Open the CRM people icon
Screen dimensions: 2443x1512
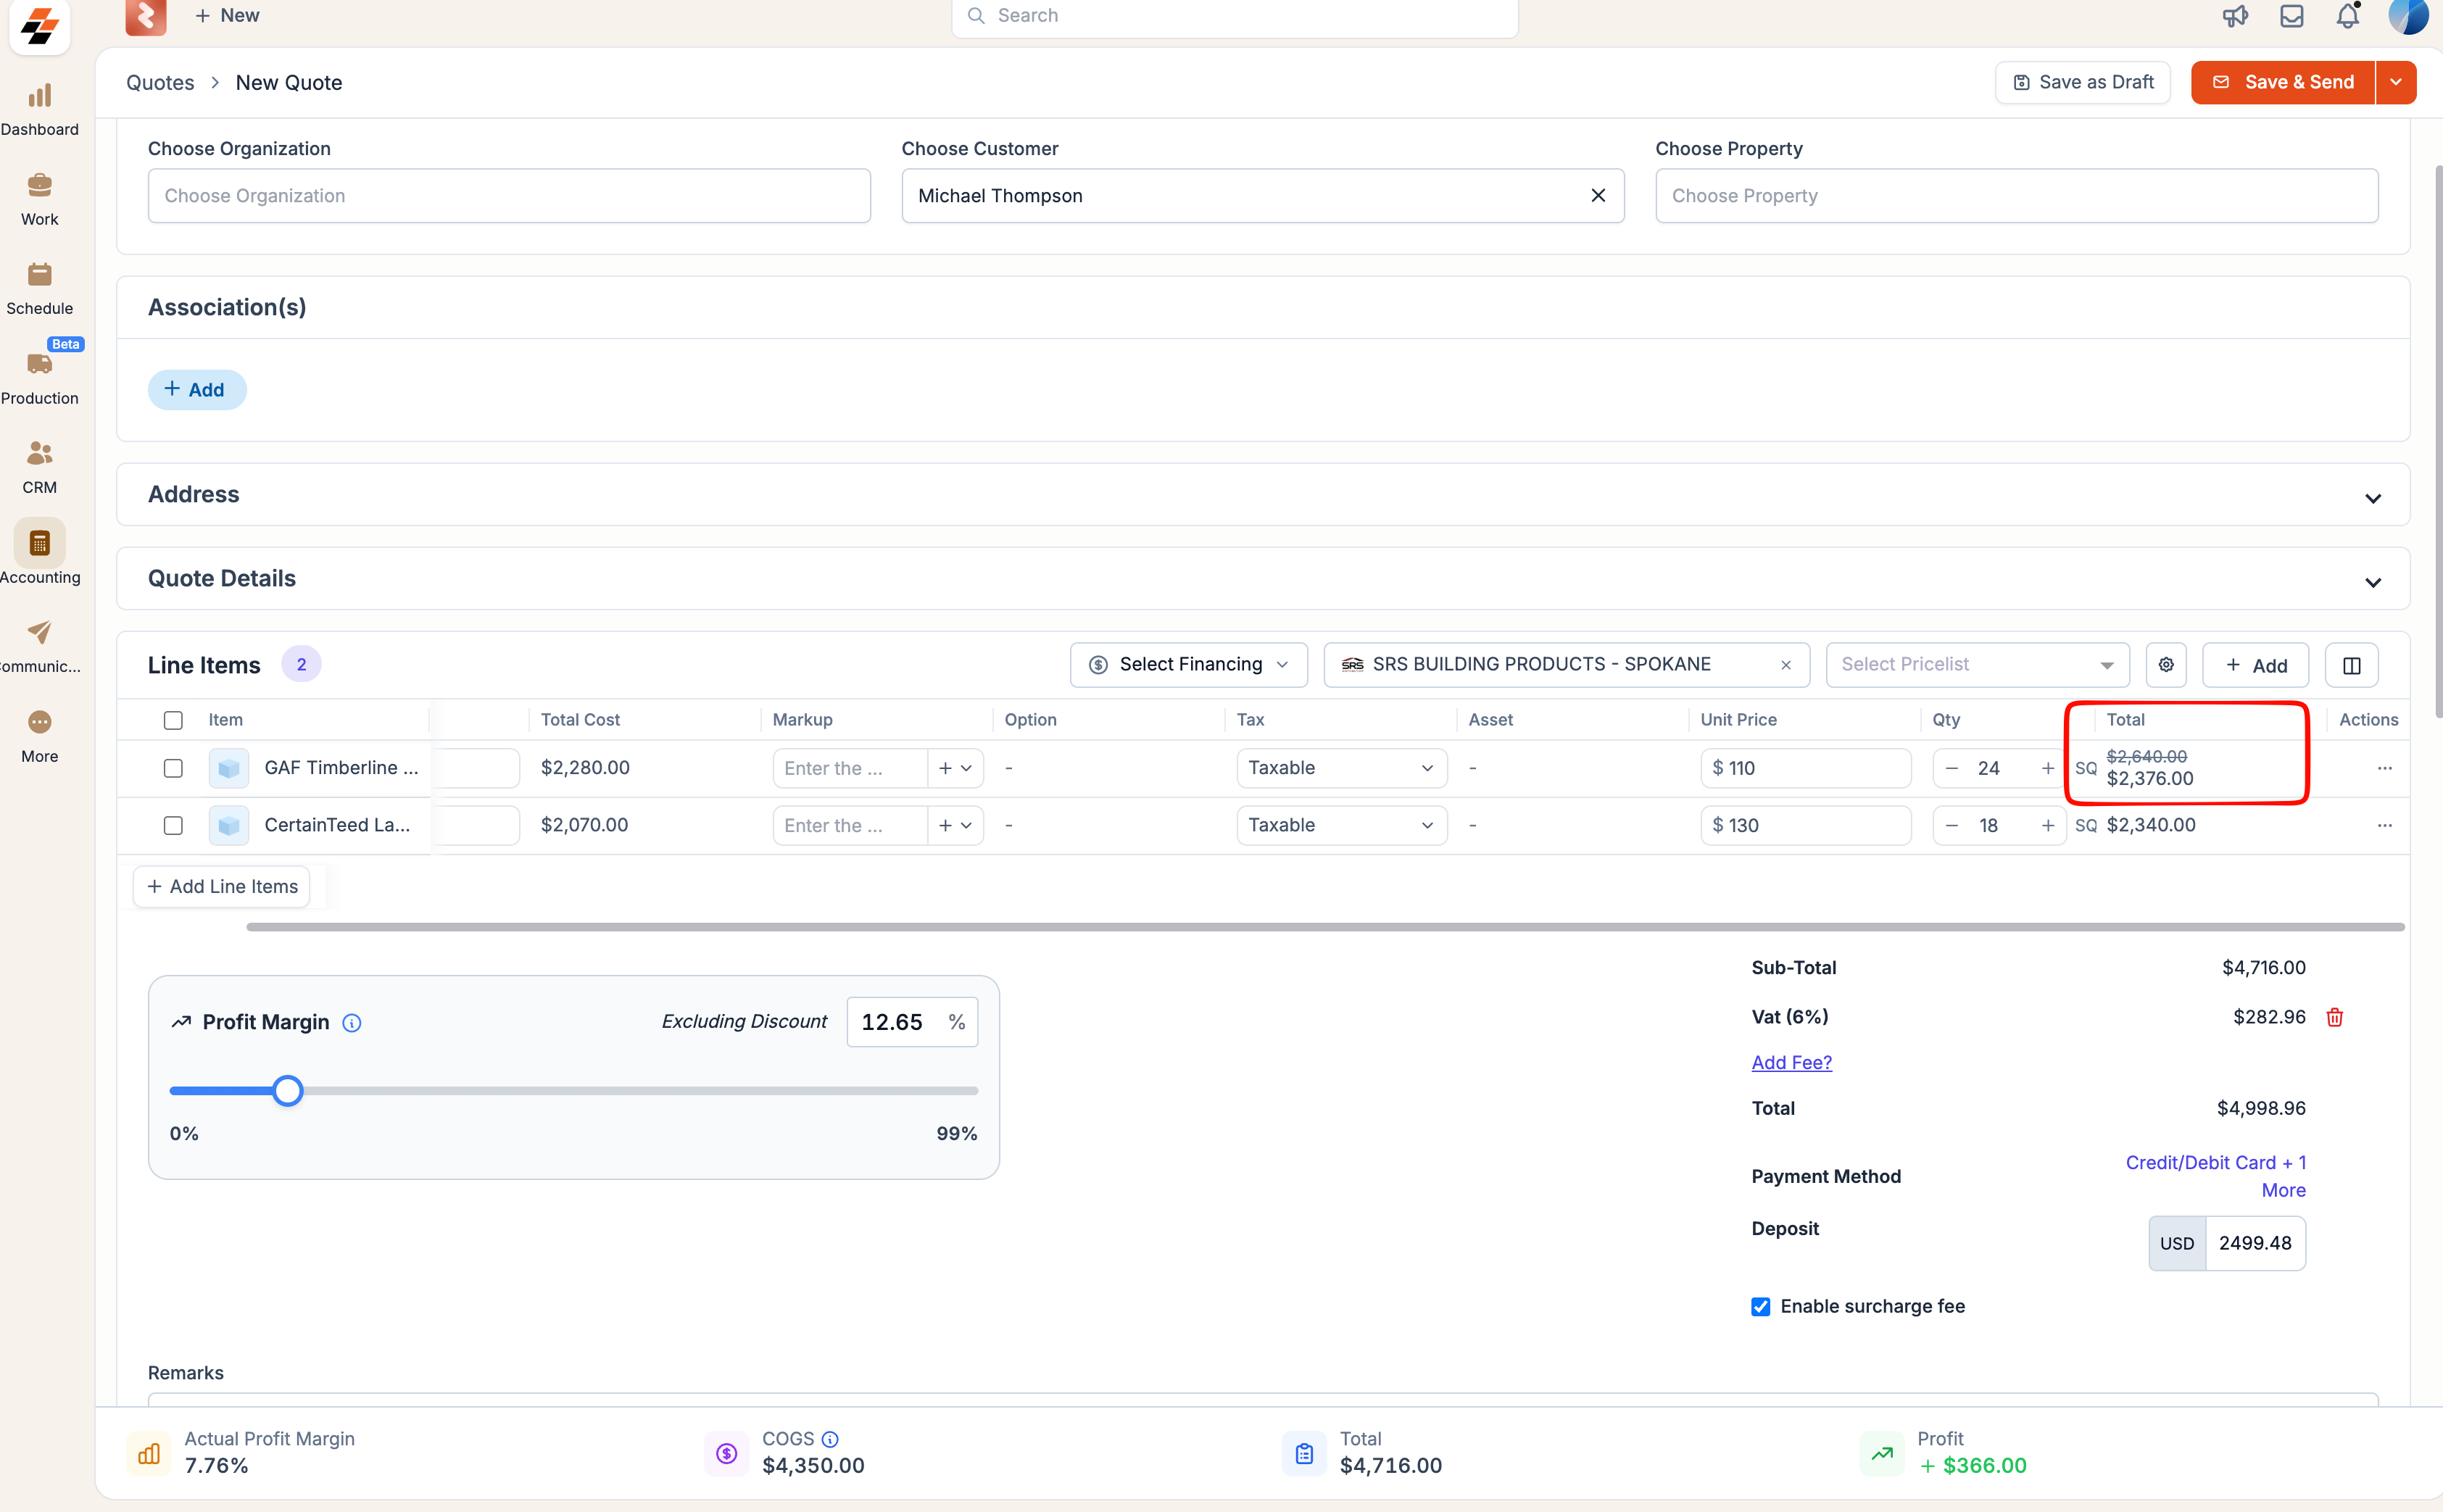39,453
